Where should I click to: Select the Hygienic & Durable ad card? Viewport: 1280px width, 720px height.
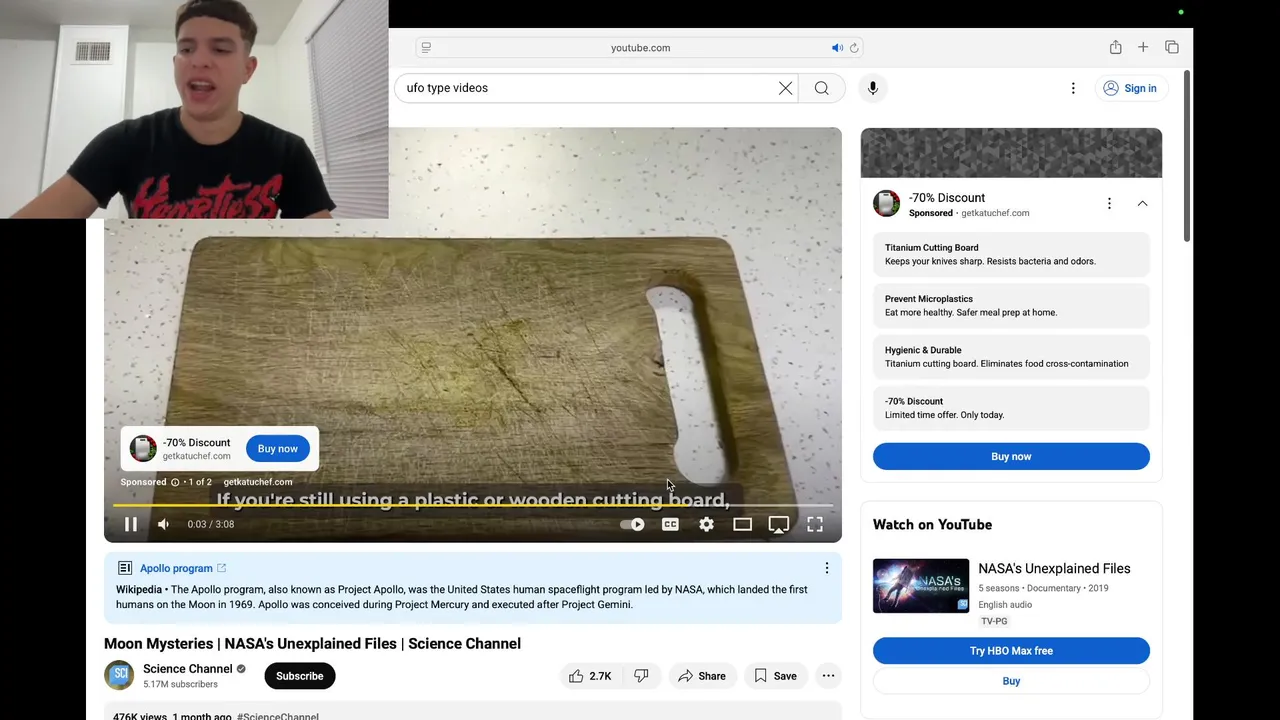[x=1011, y=357]
